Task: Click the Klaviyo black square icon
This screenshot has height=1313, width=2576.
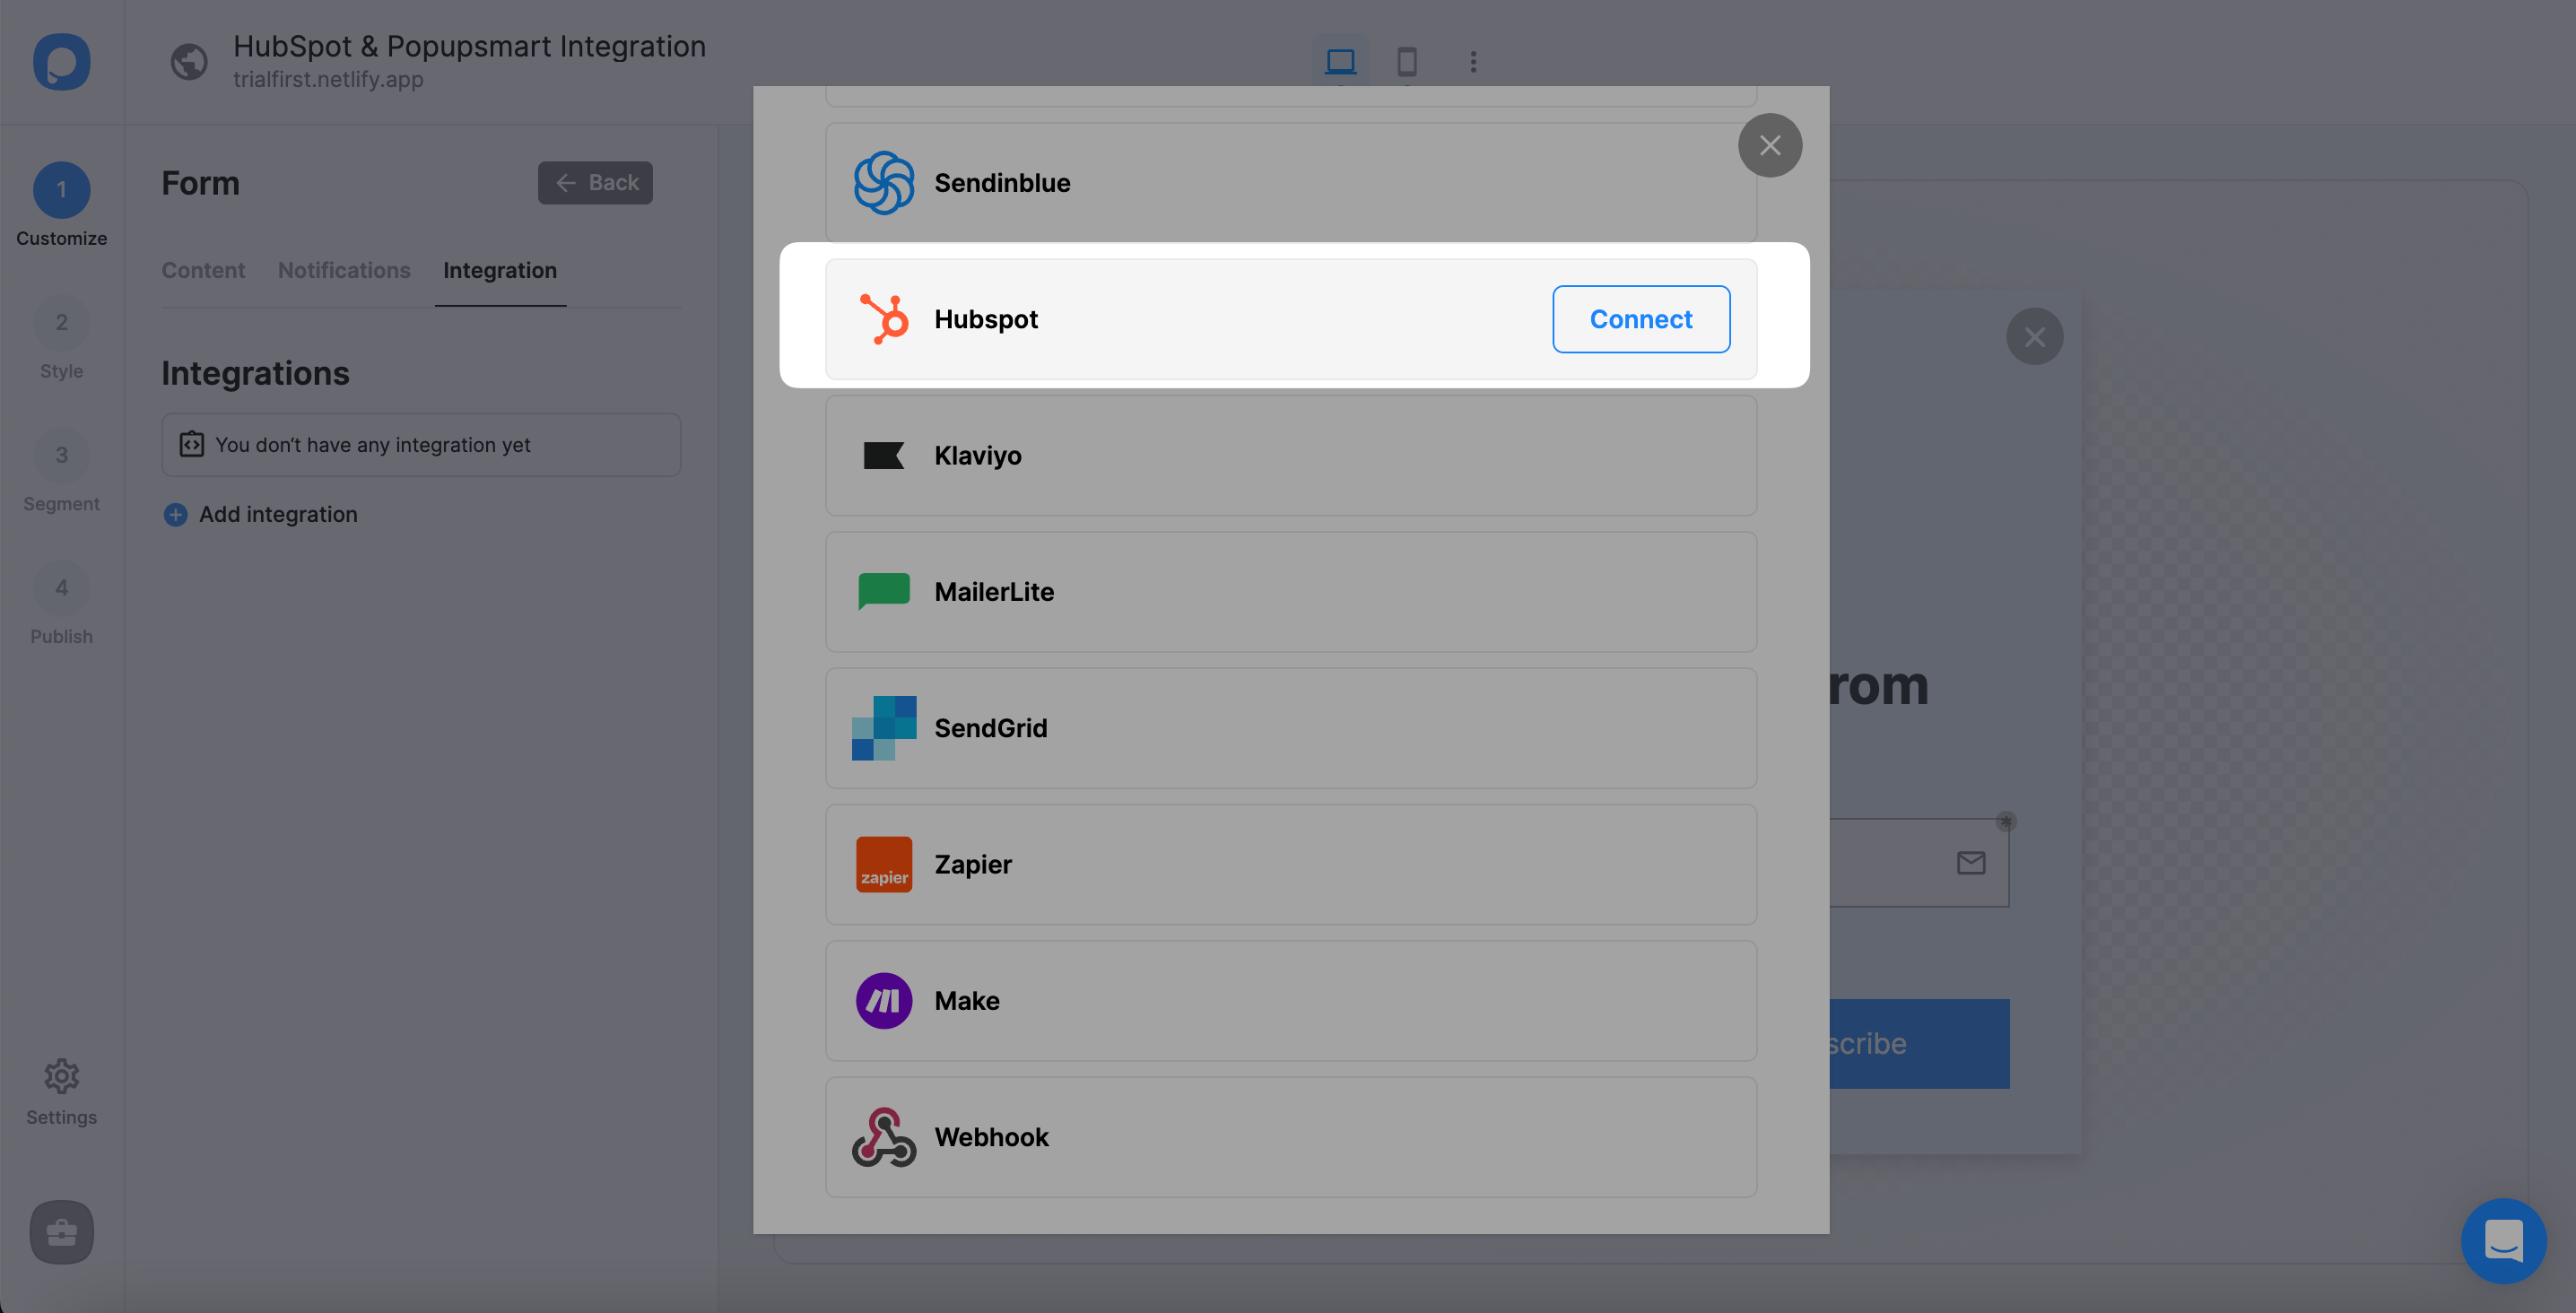Action: (x=883, y=454)
